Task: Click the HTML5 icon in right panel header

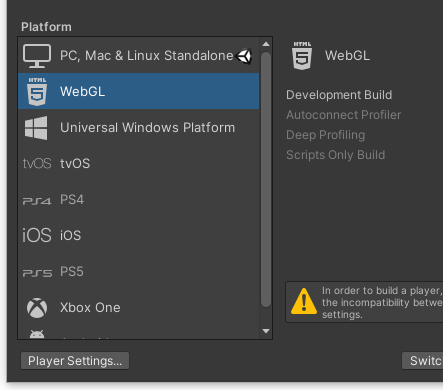Action: [x=302, y=56]
